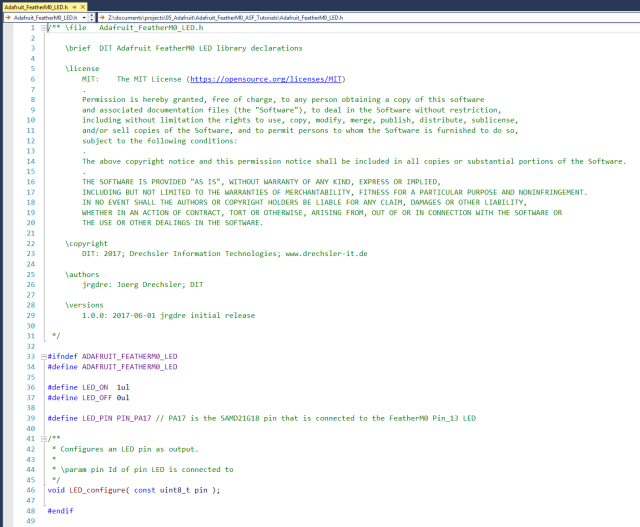Viewport: 640px width, 527px height.
Task: Click the 'const uint8_t pin' parameter
Action: 171,490
